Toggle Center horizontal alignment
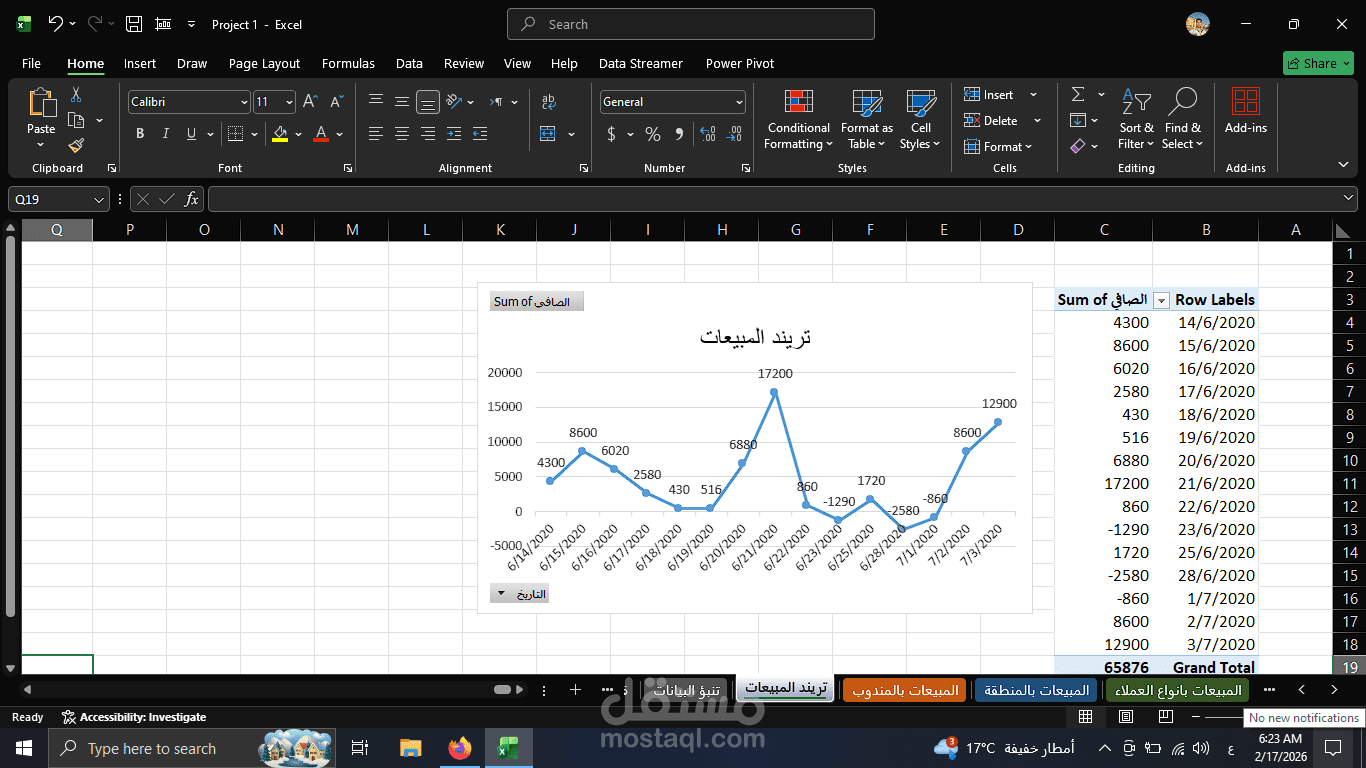Image resolution: width=1366 pixels, height=768 pixels. pyautogui.click(x=402, y=134)
